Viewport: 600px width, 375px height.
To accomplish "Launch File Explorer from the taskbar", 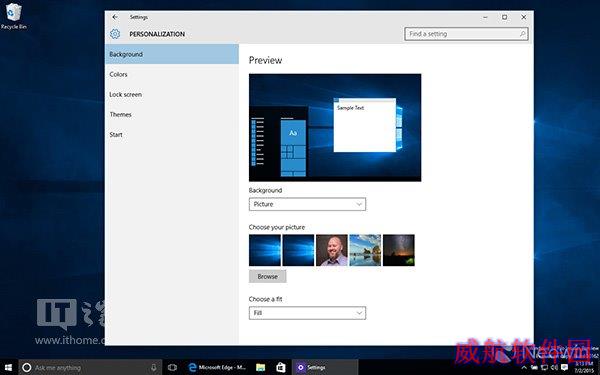I will (x=261, y=368).
